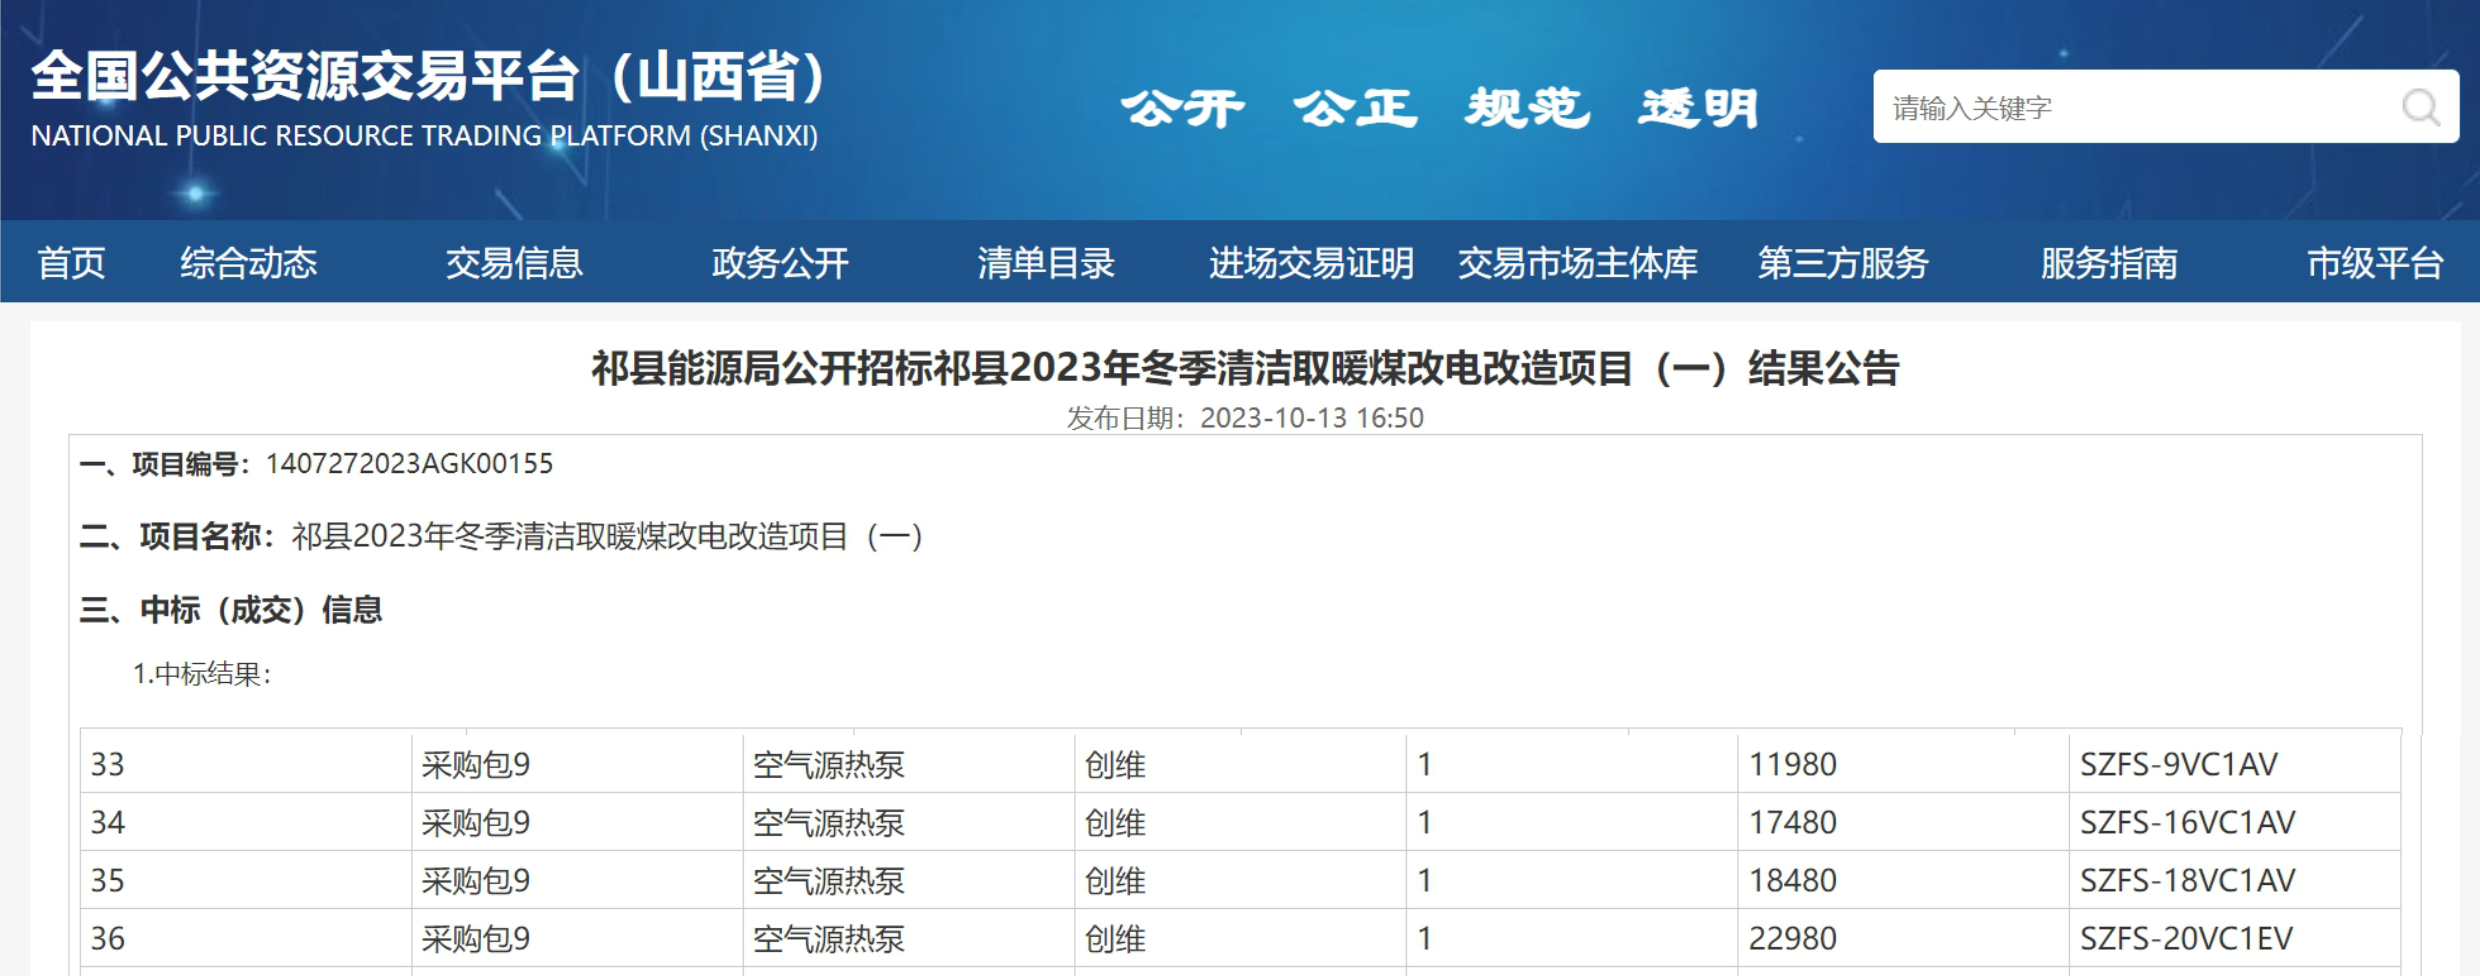2480x976 pixels.
Task: Click 采购包9 in row 33
Action: tap(578, 764)
